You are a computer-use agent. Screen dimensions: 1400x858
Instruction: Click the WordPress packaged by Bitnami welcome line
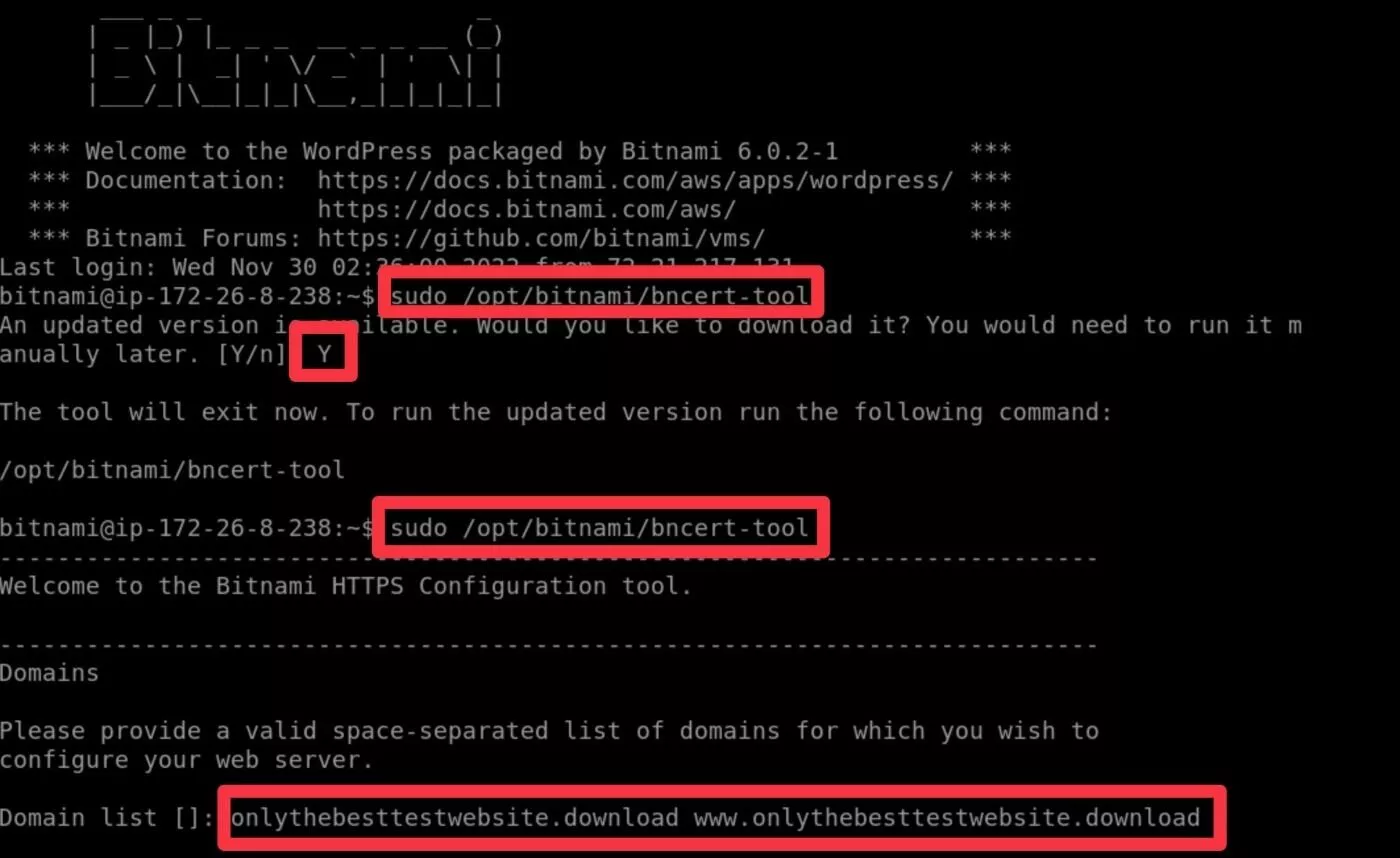(460, 152)
